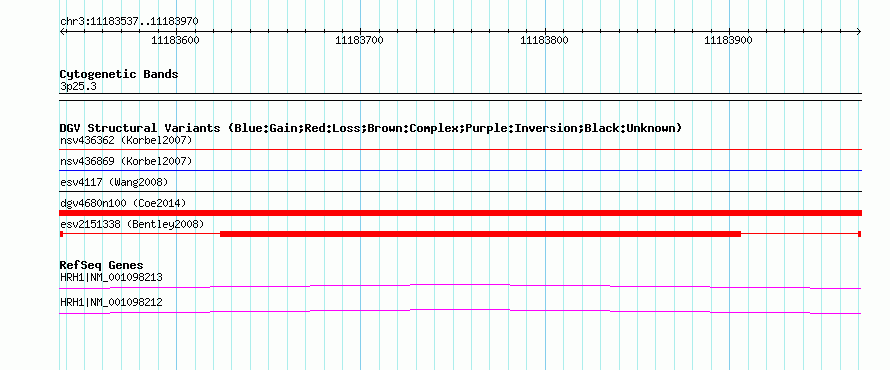Click the thin red nsv436362 loss line
The height and width of the screenshot is (370, 890).
tap(460, 149)
